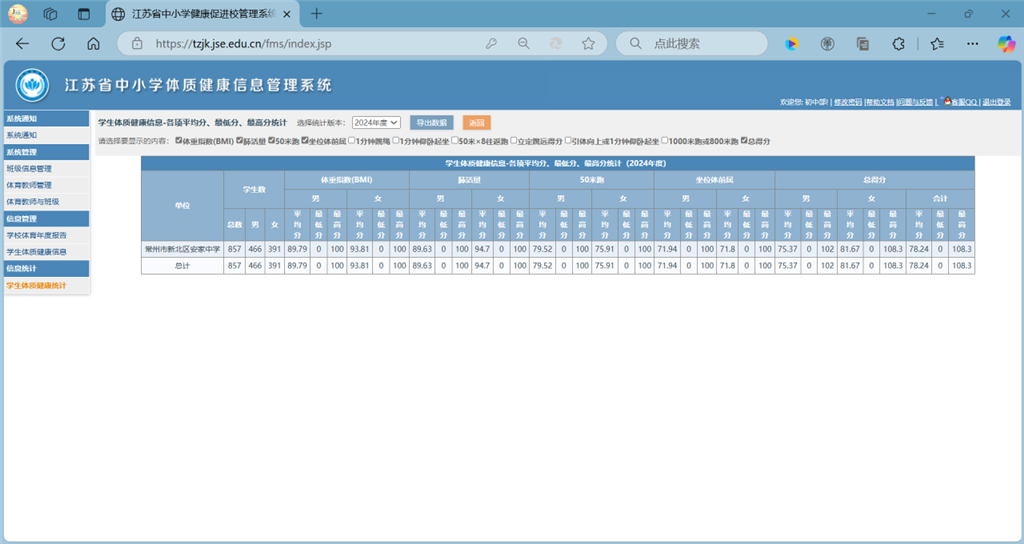Viewport: 1024px width, 544px height.
Task: Check the 1000米跑或800米跑 checkbox
Action: click(665, 140)
